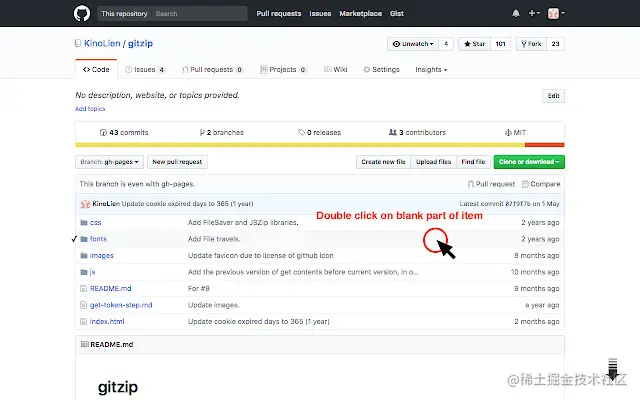Screen dimensions: 640x400
Task: Open Issues in top navigation
Action: tap(320, 13)
